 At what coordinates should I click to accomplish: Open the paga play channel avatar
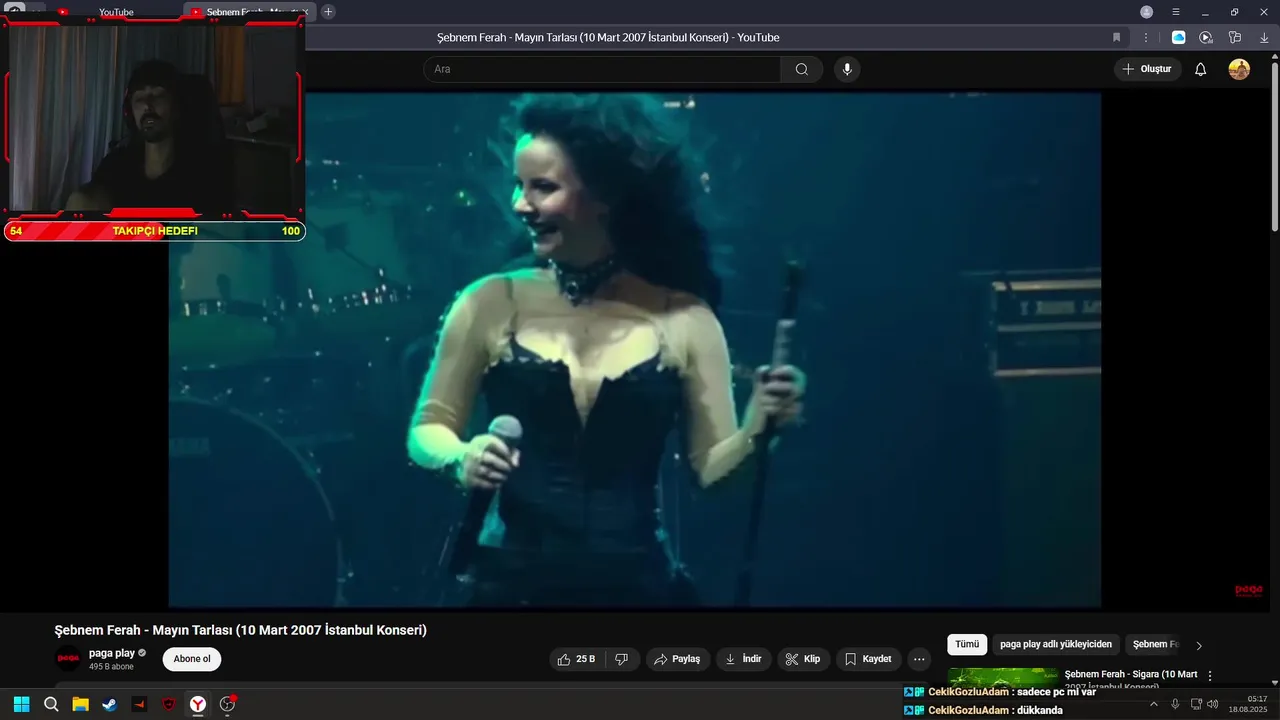click(x=68, y=659)
